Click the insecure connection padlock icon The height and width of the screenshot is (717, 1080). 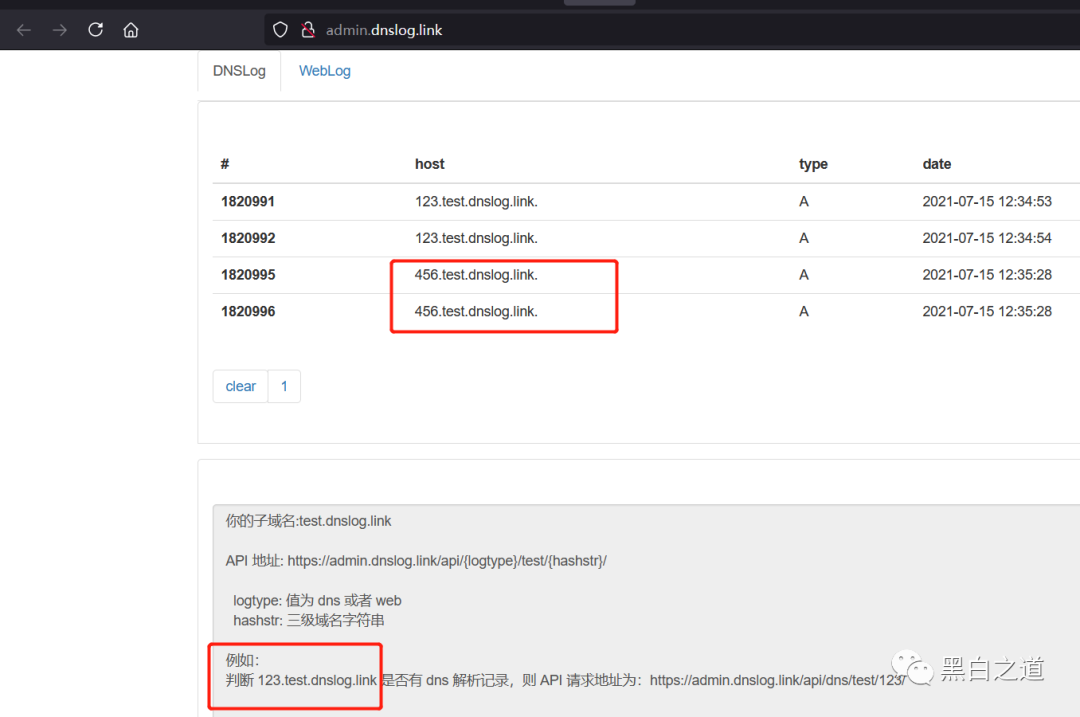(308, 30)
